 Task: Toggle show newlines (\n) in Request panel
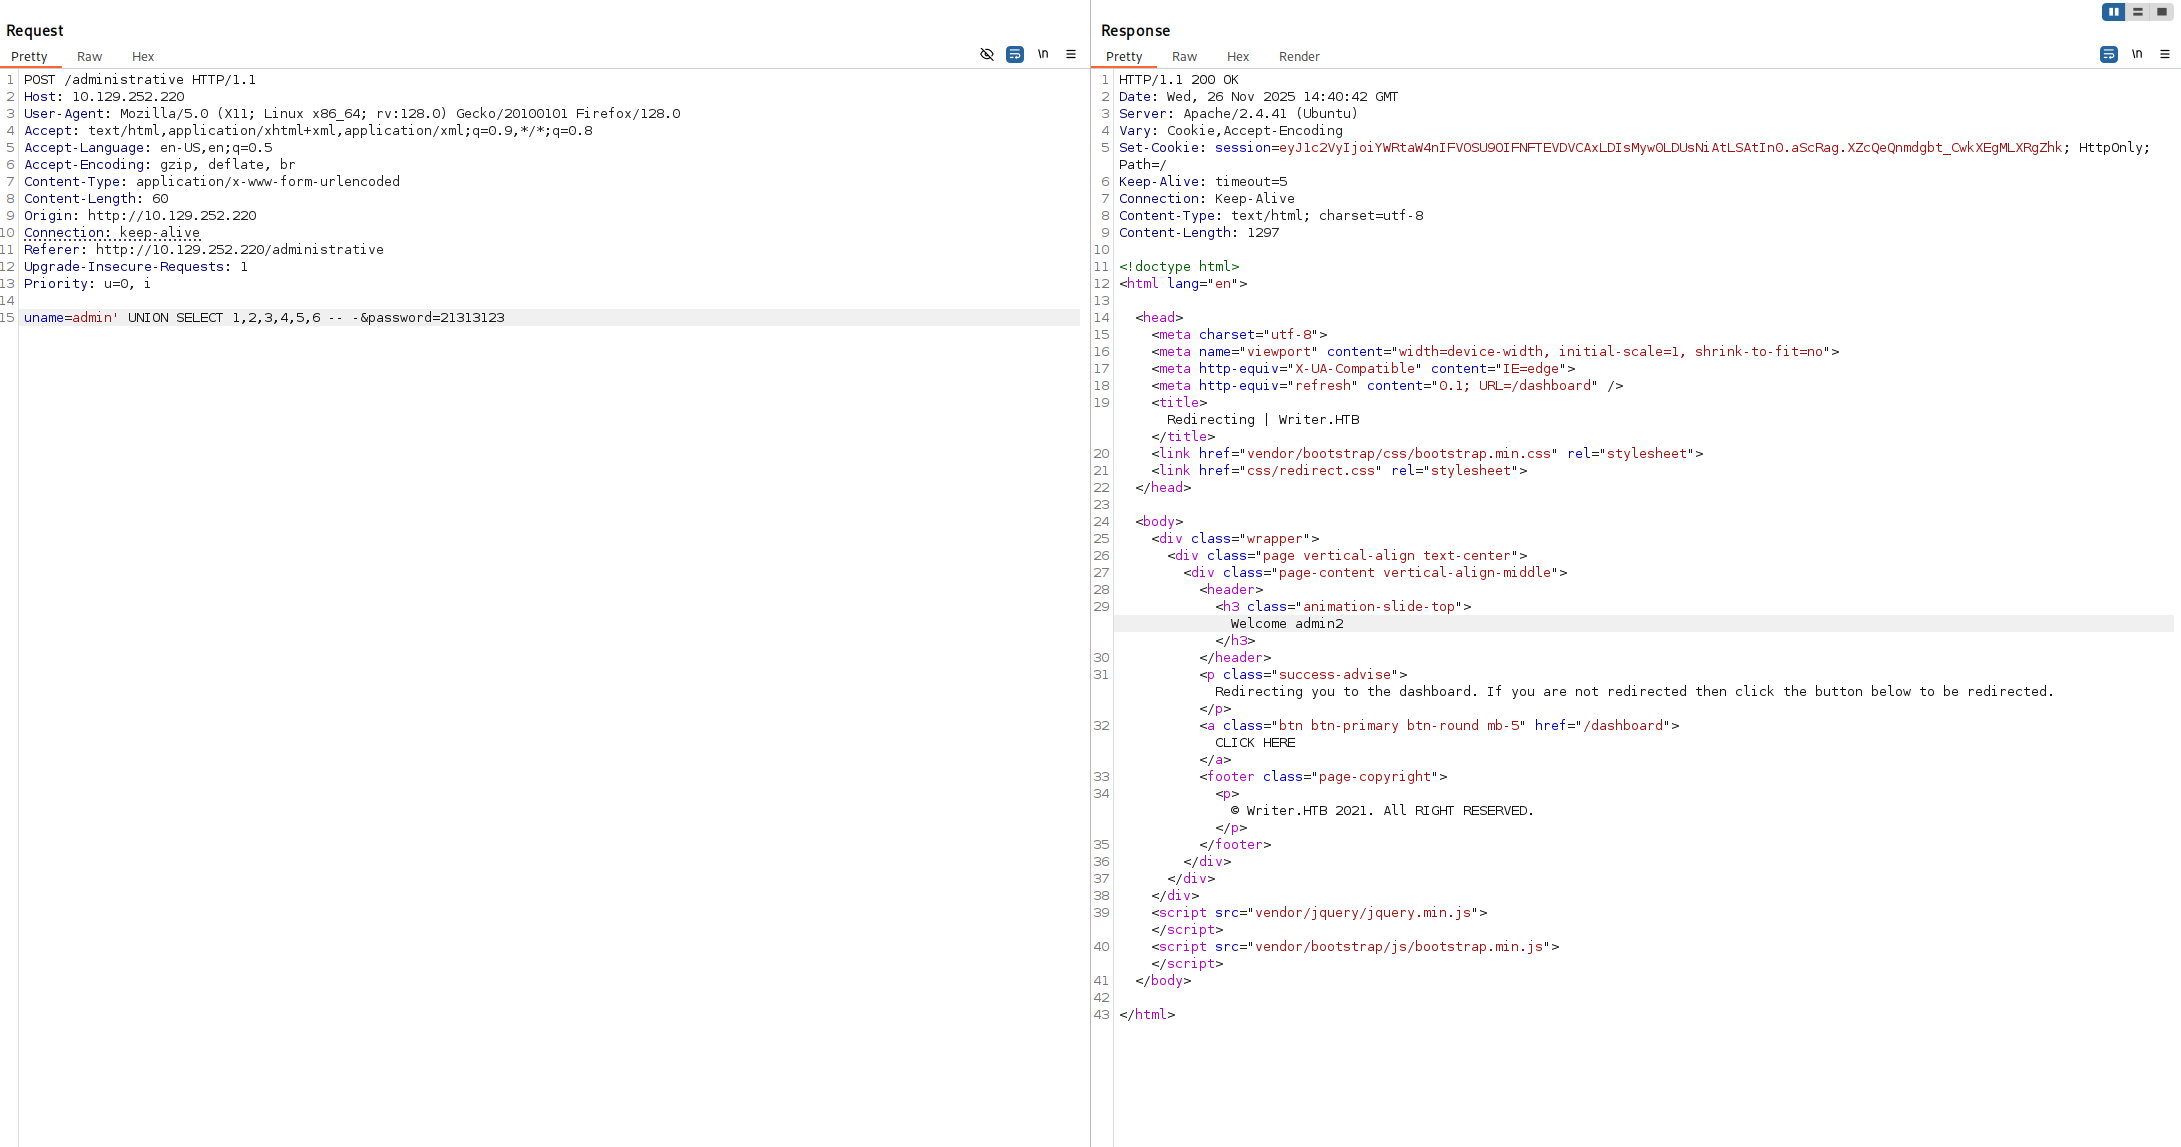click(1043, 55)
